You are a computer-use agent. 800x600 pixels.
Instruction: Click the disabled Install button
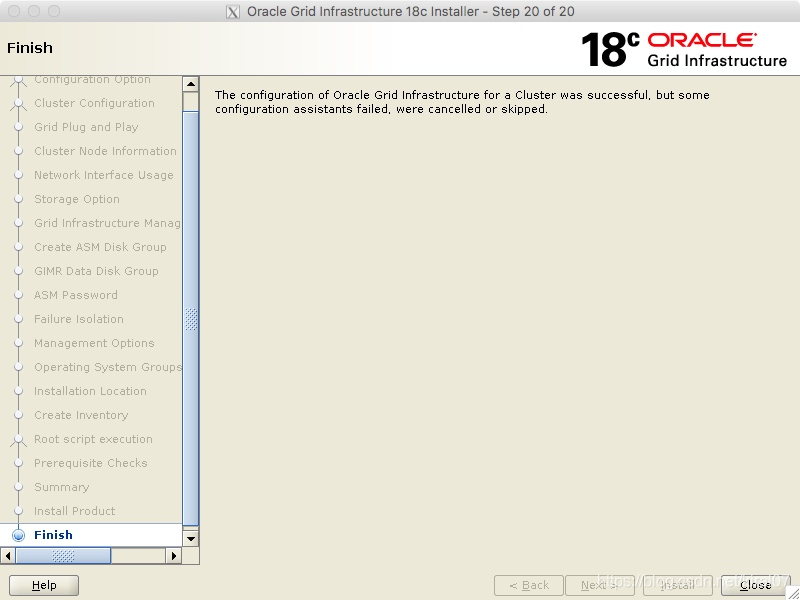678,585
